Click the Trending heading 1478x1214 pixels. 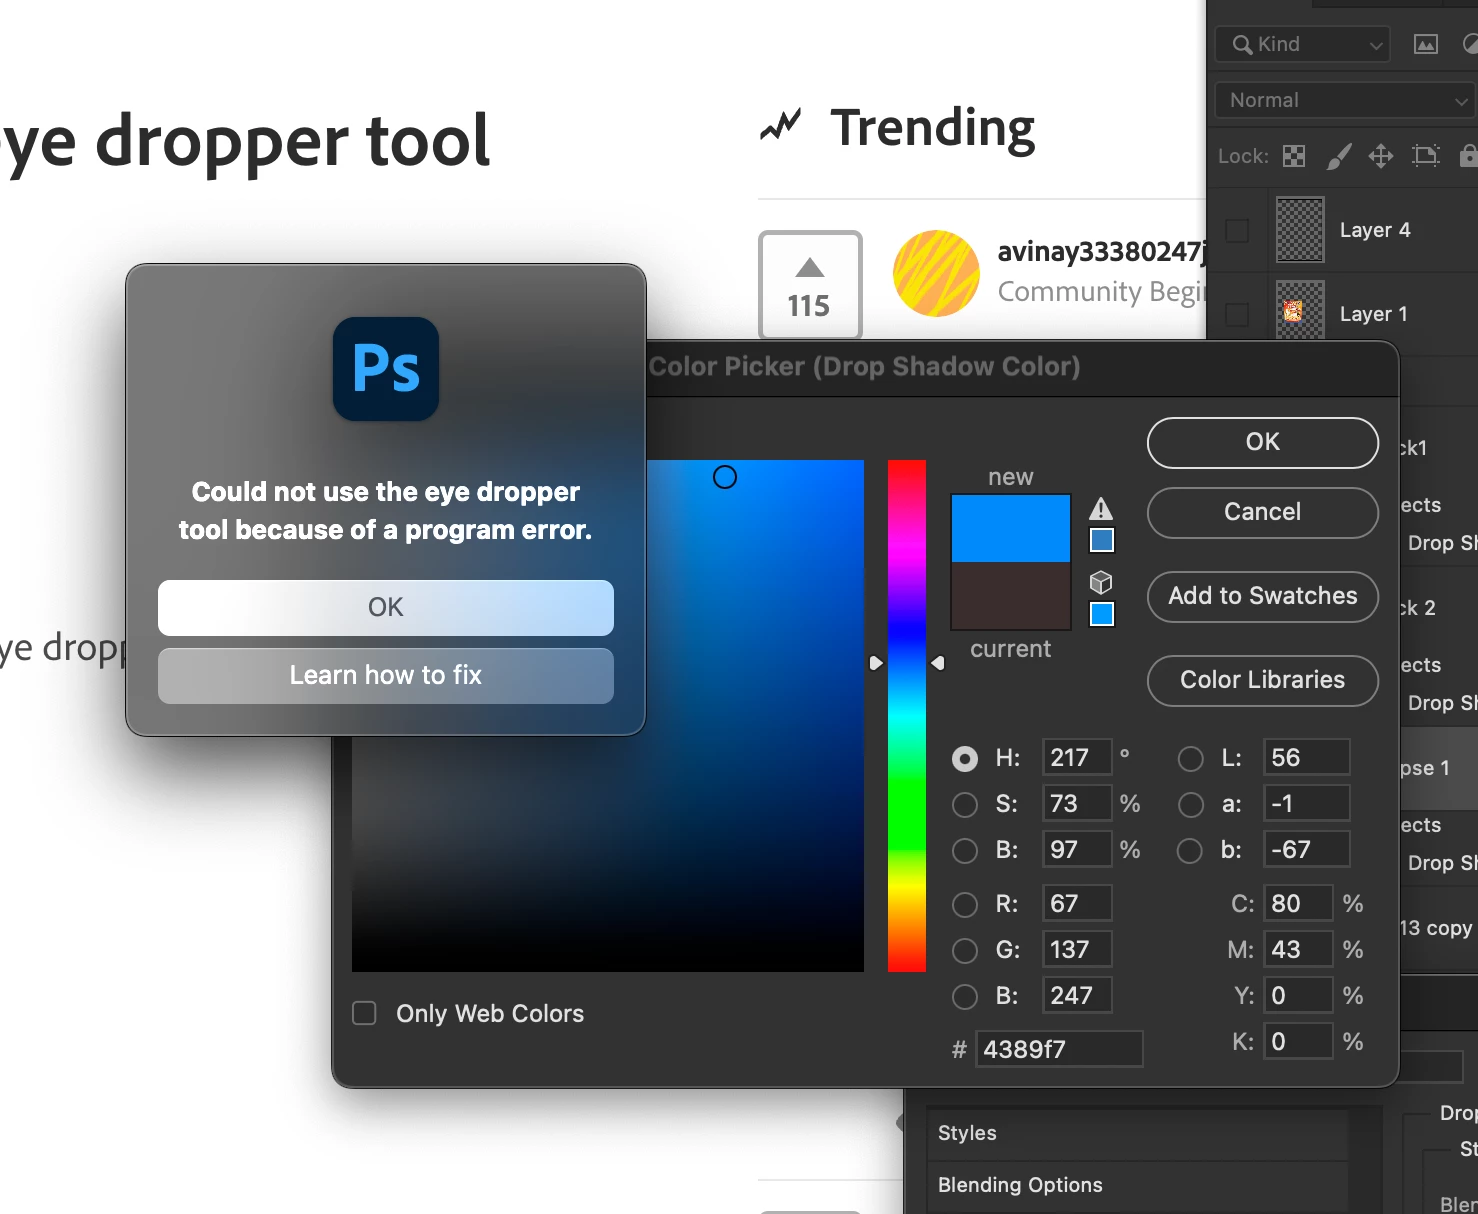click(932, 128)
